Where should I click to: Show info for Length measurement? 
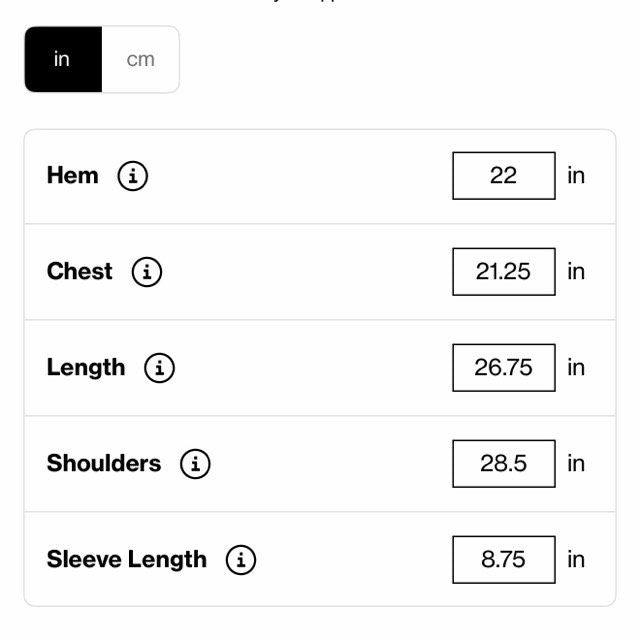coord(159,368)
